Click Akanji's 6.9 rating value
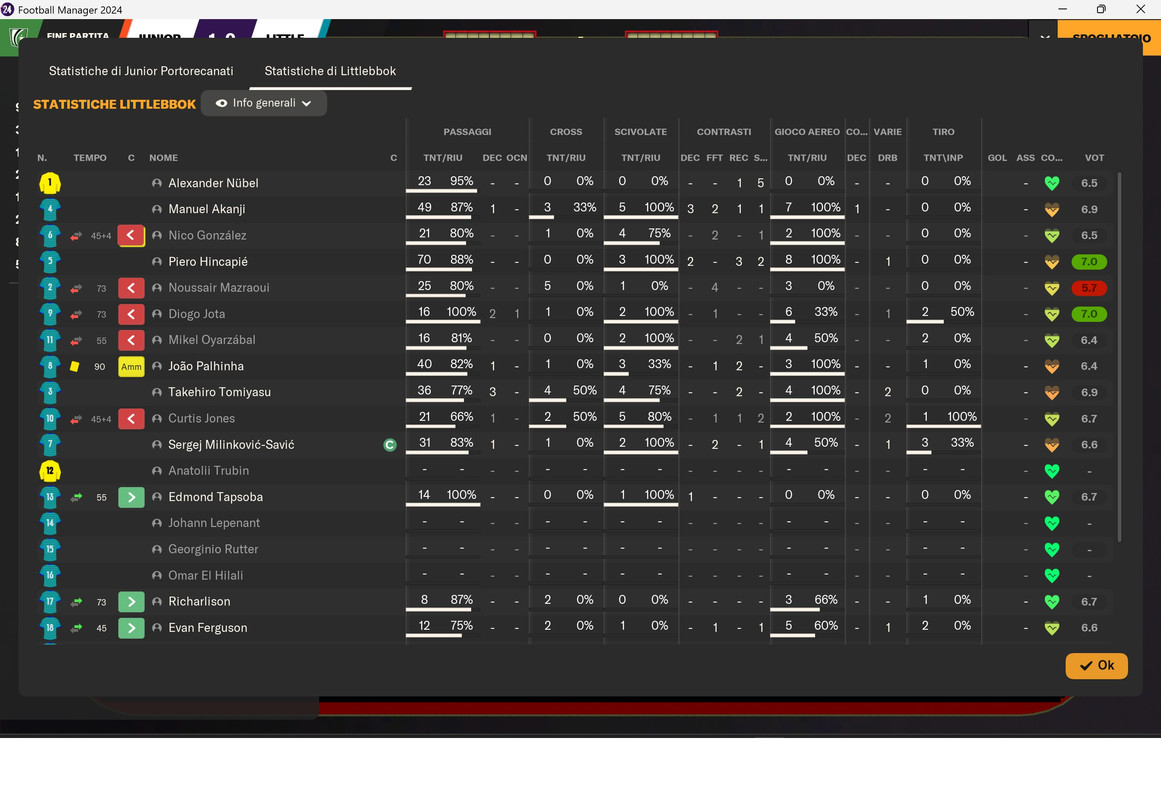 pyautogui.click(x=1088, y=209)
